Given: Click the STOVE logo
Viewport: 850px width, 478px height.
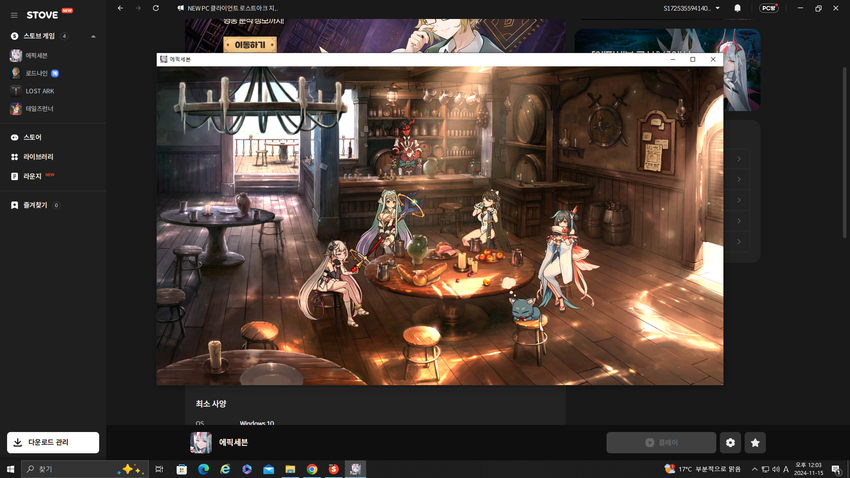Looking at the screenshot, I should click(42, 15).
